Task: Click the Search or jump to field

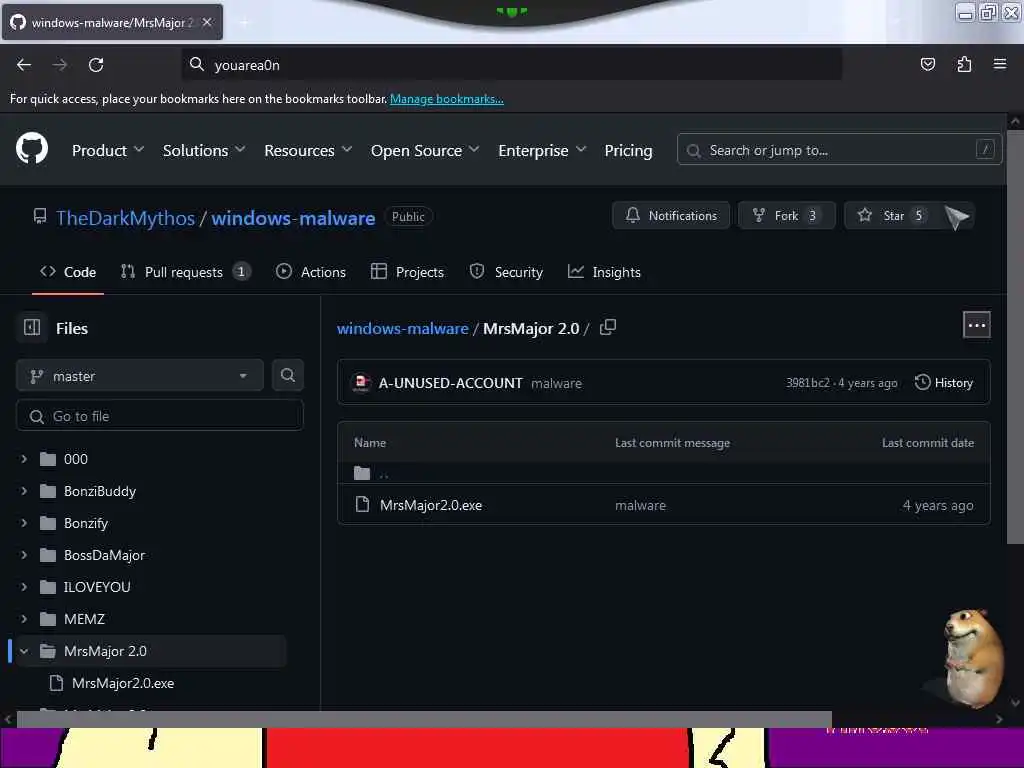Action: click(x=839, y=150)
